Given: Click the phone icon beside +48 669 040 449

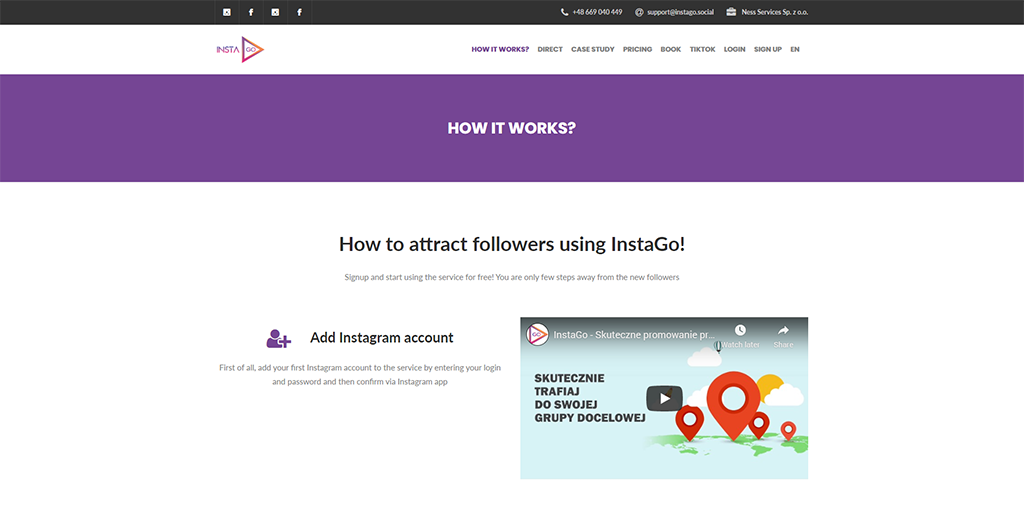Looking at the screenshot, I should point(564,12).
